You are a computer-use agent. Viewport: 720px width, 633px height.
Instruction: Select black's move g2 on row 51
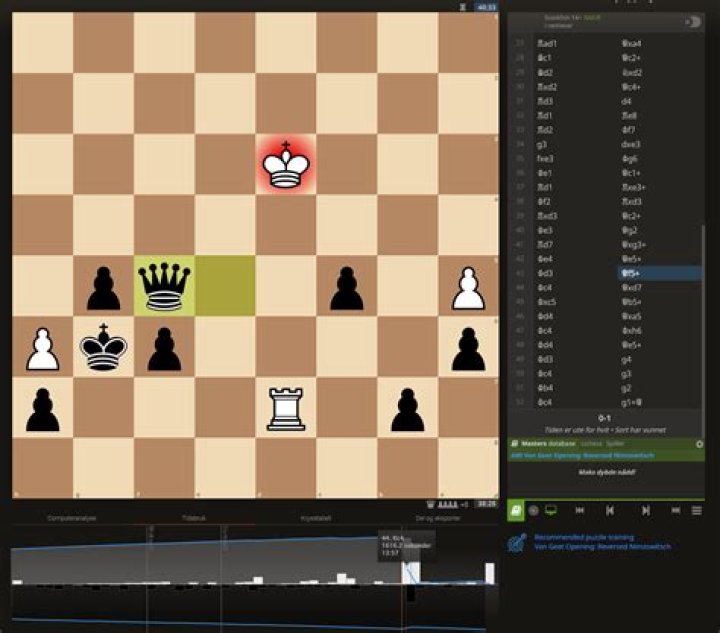(x=659, y=388)
